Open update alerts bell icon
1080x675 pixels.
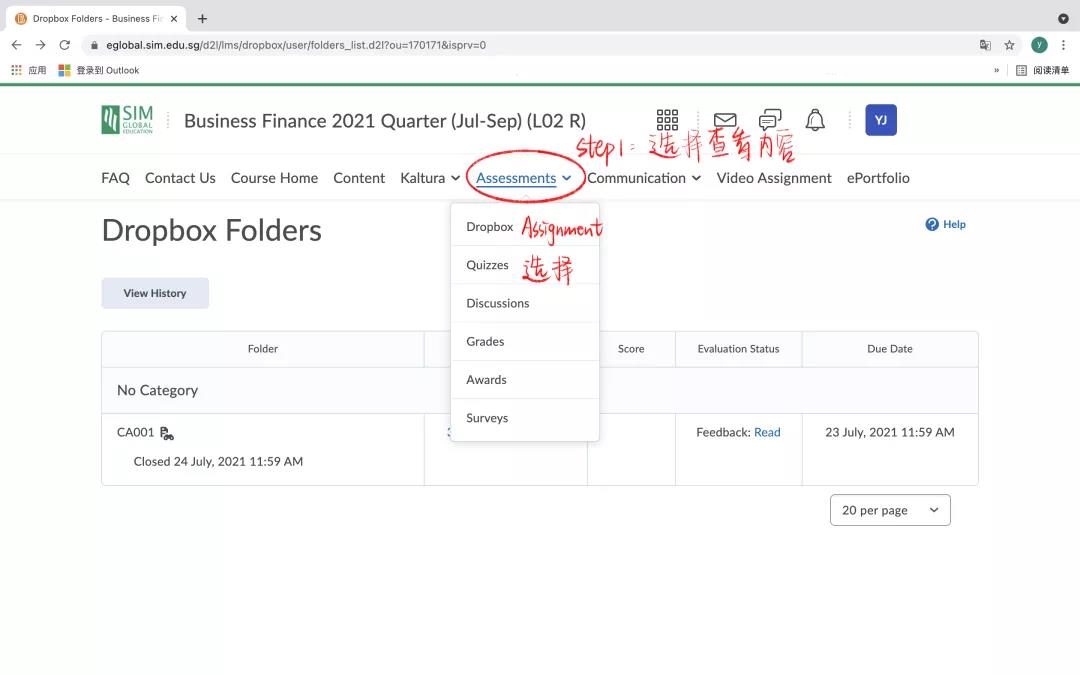tap(816, 120)
